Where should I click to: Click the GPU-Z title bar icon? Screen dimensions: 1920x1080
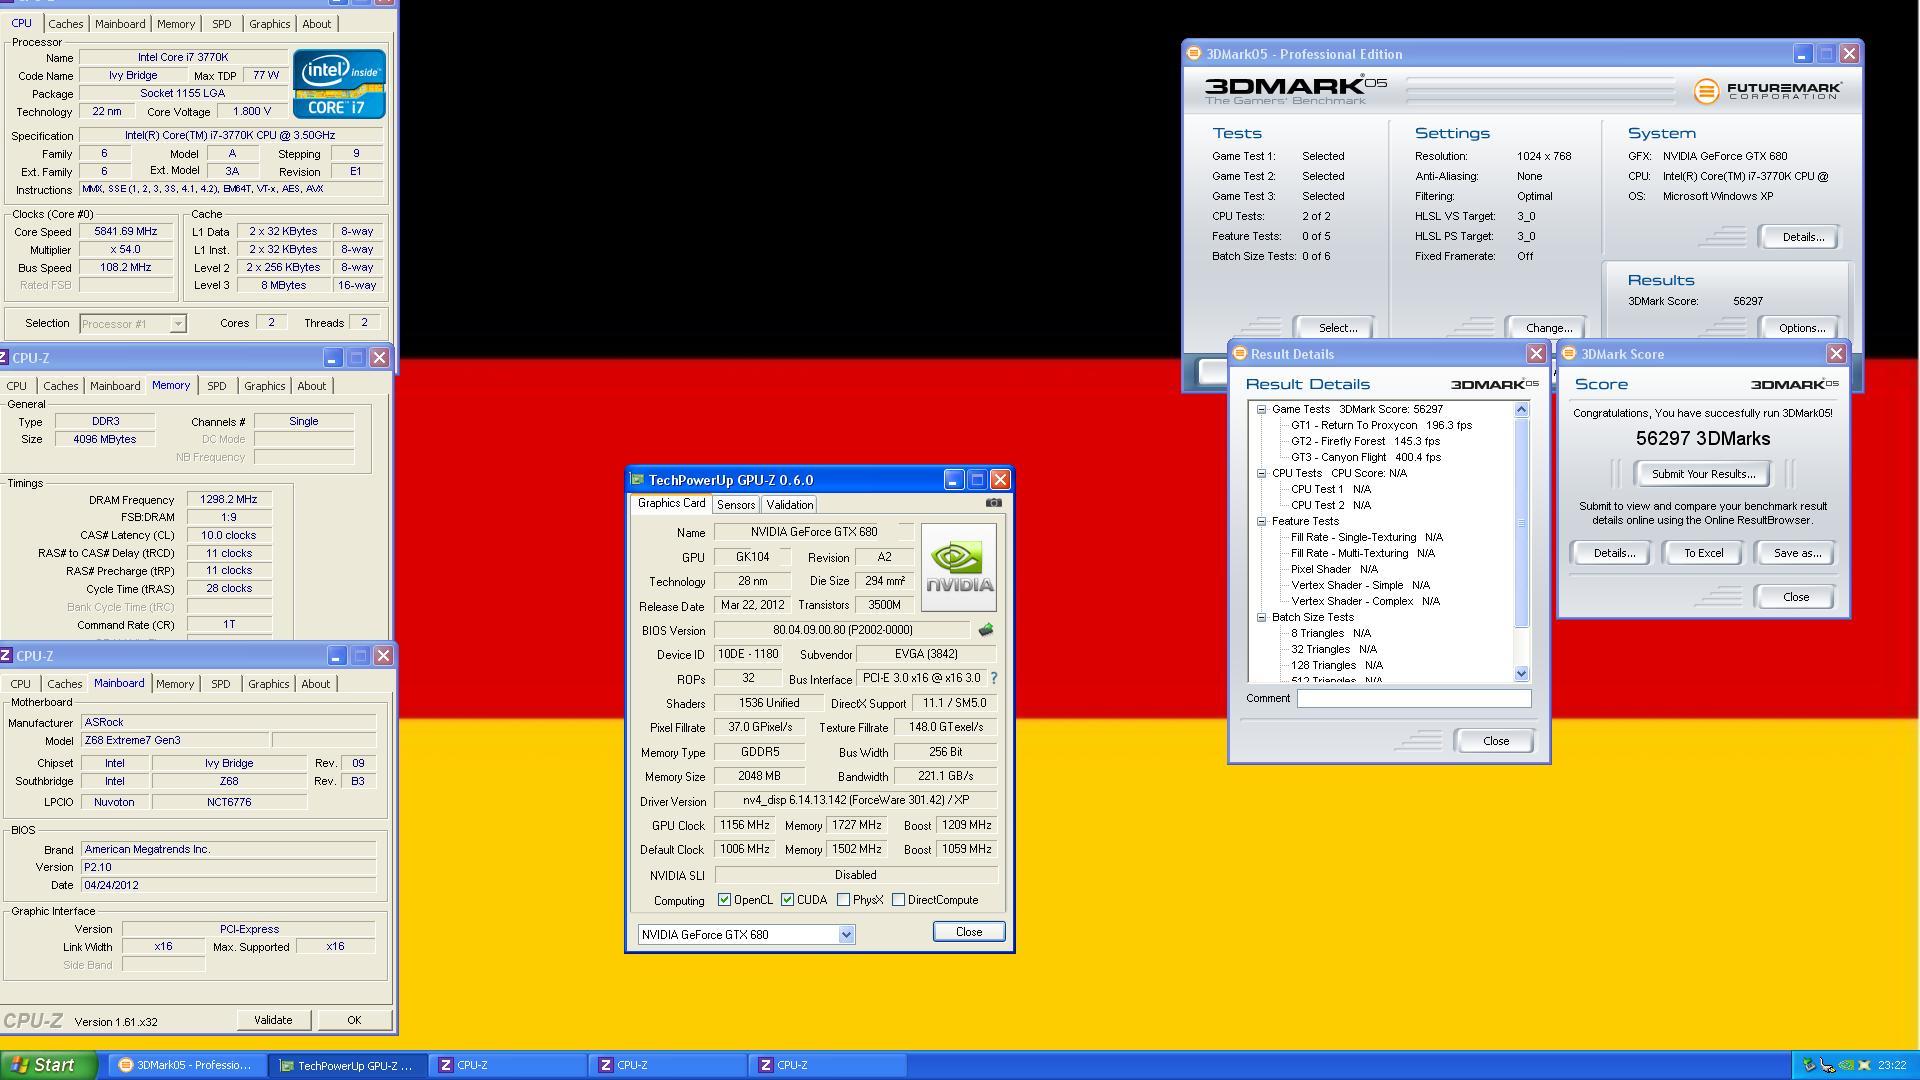click(637, 480)
